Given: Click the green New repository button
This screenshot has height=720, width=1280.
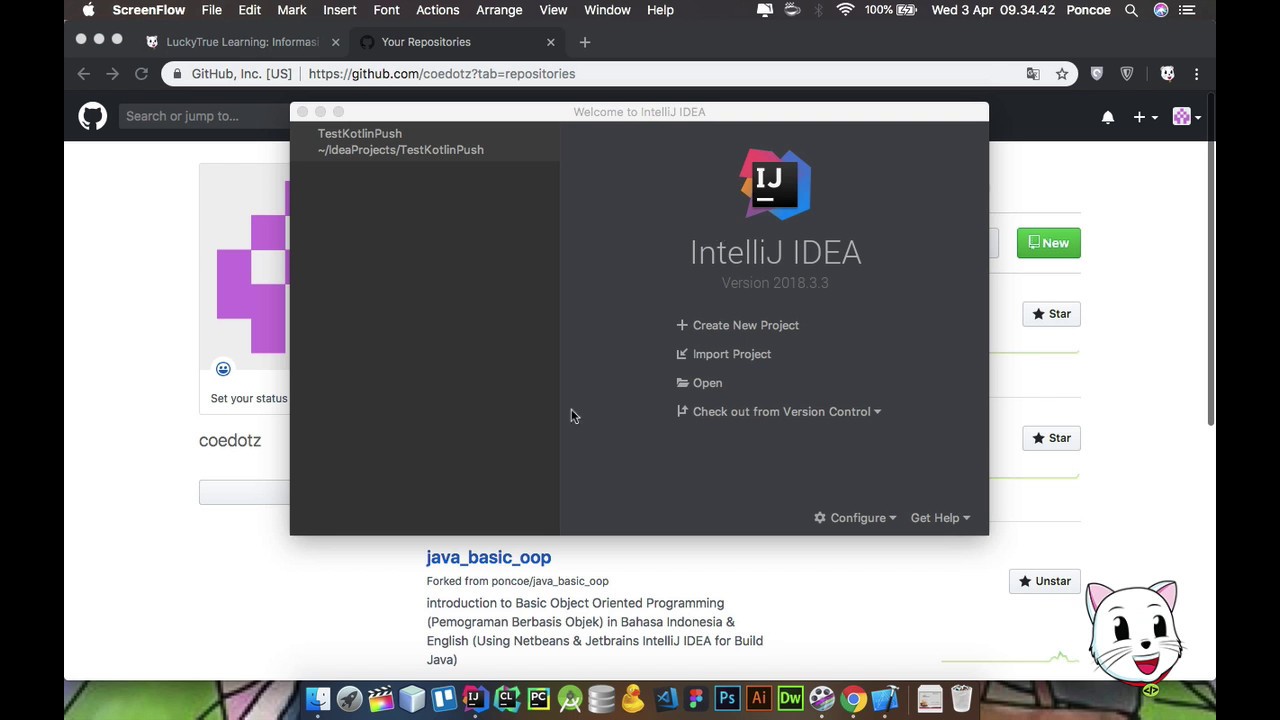Looking at the screenshot, I should coord(1048,243).
